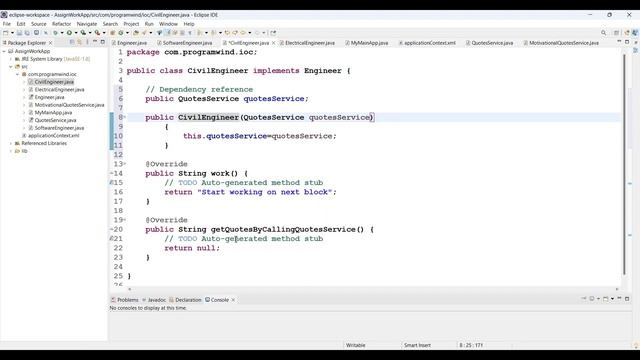The image size is (640, 360).
Task: Click the Search magnifier icon at top right
Action: [x=603, y=33]
